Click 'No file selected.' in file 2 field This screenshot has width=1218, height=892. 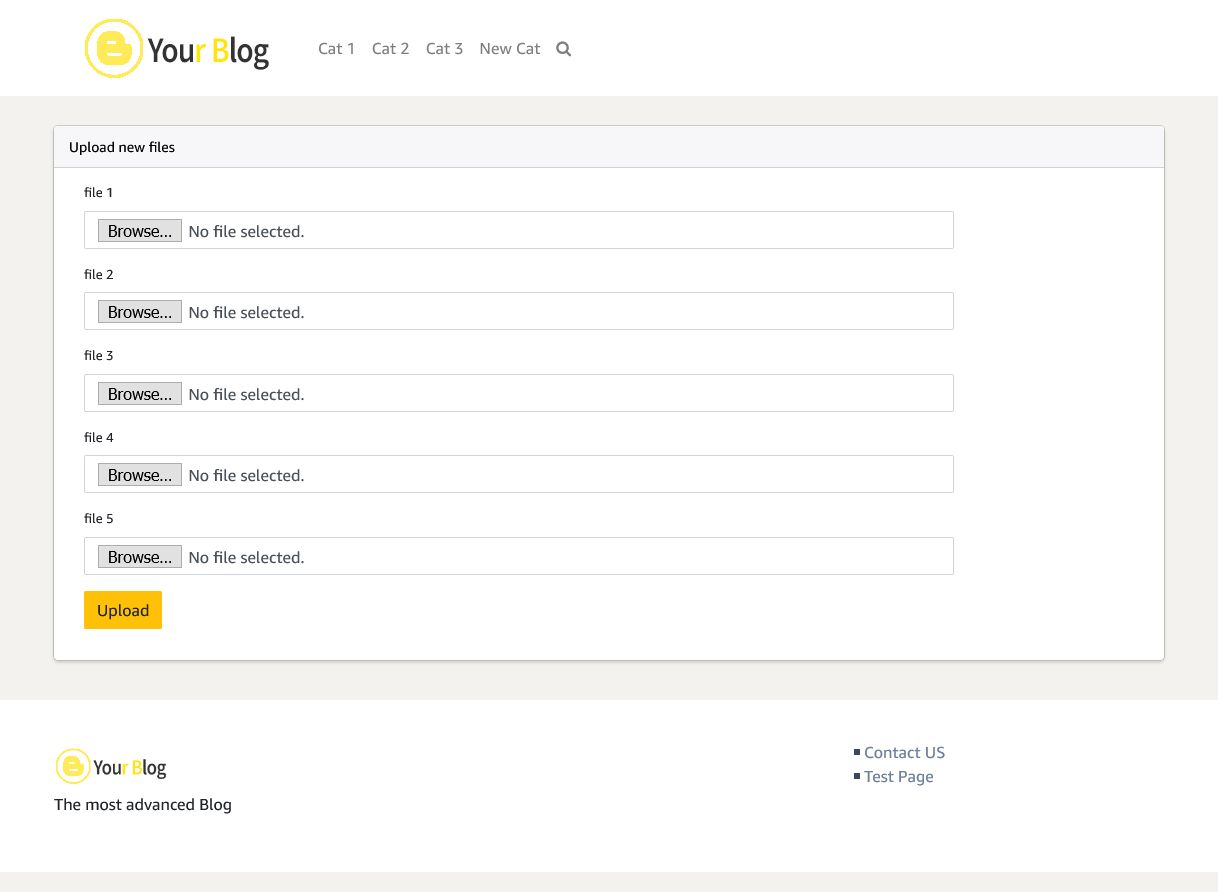246,312
